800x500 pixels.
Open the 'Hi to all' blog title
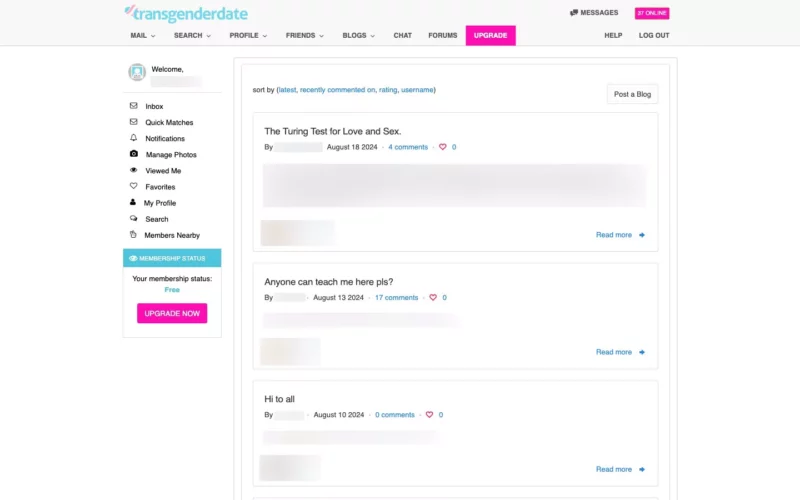pyautogui.click(x=279, y=399)
